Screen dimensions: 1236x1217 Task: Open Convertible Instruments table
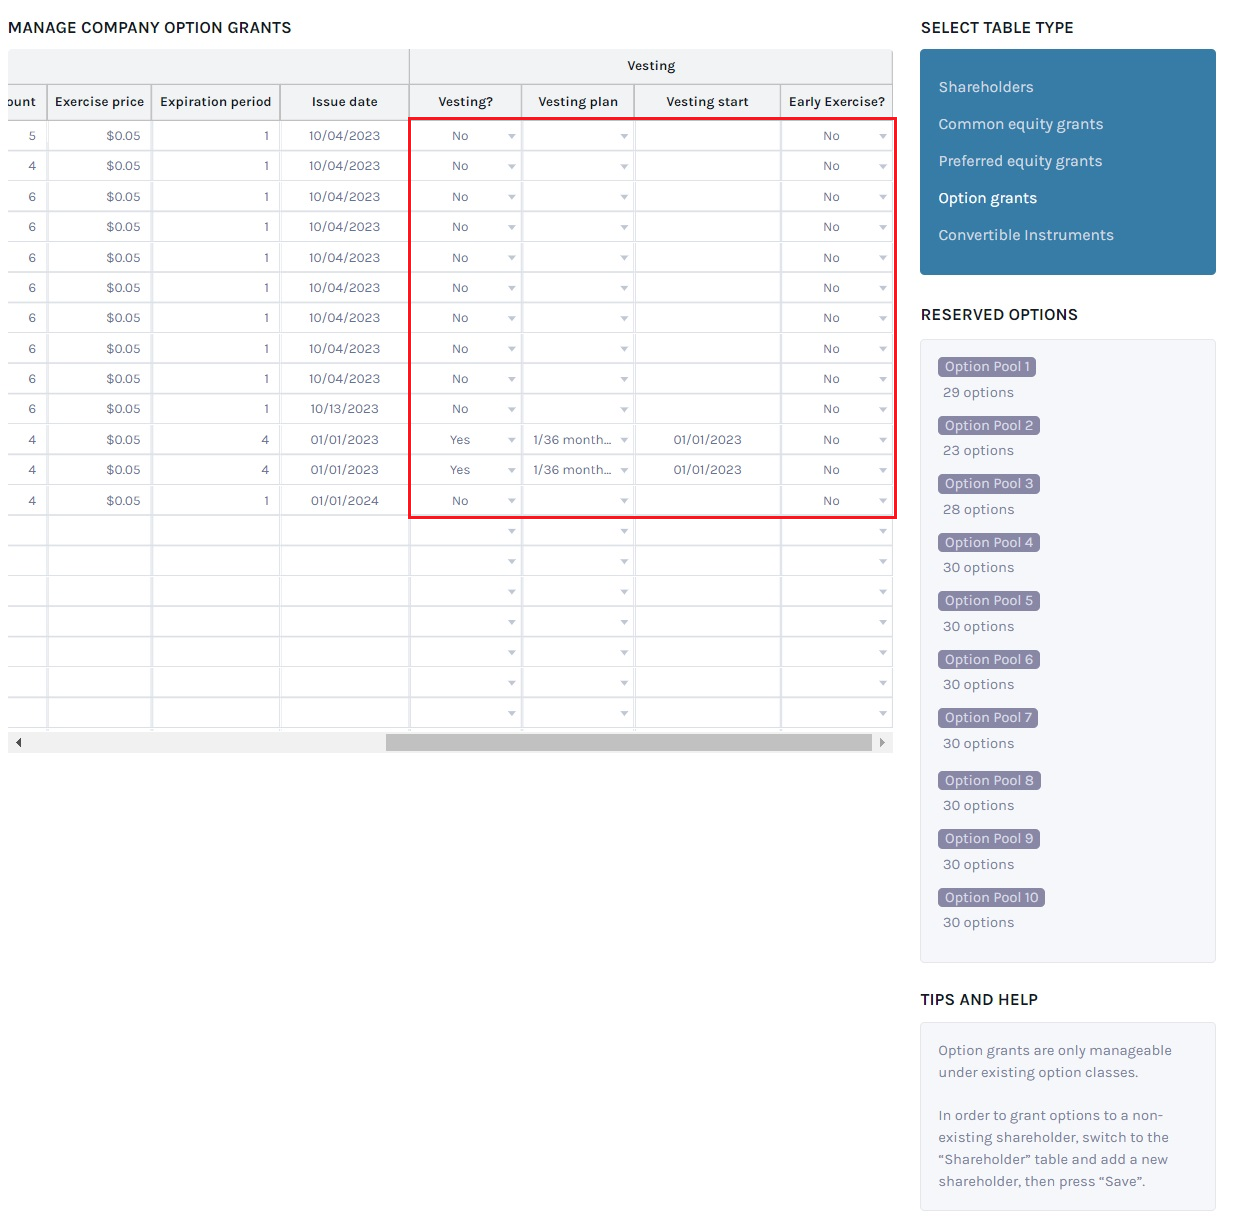pyautogui.click(x=1025, y=235)
